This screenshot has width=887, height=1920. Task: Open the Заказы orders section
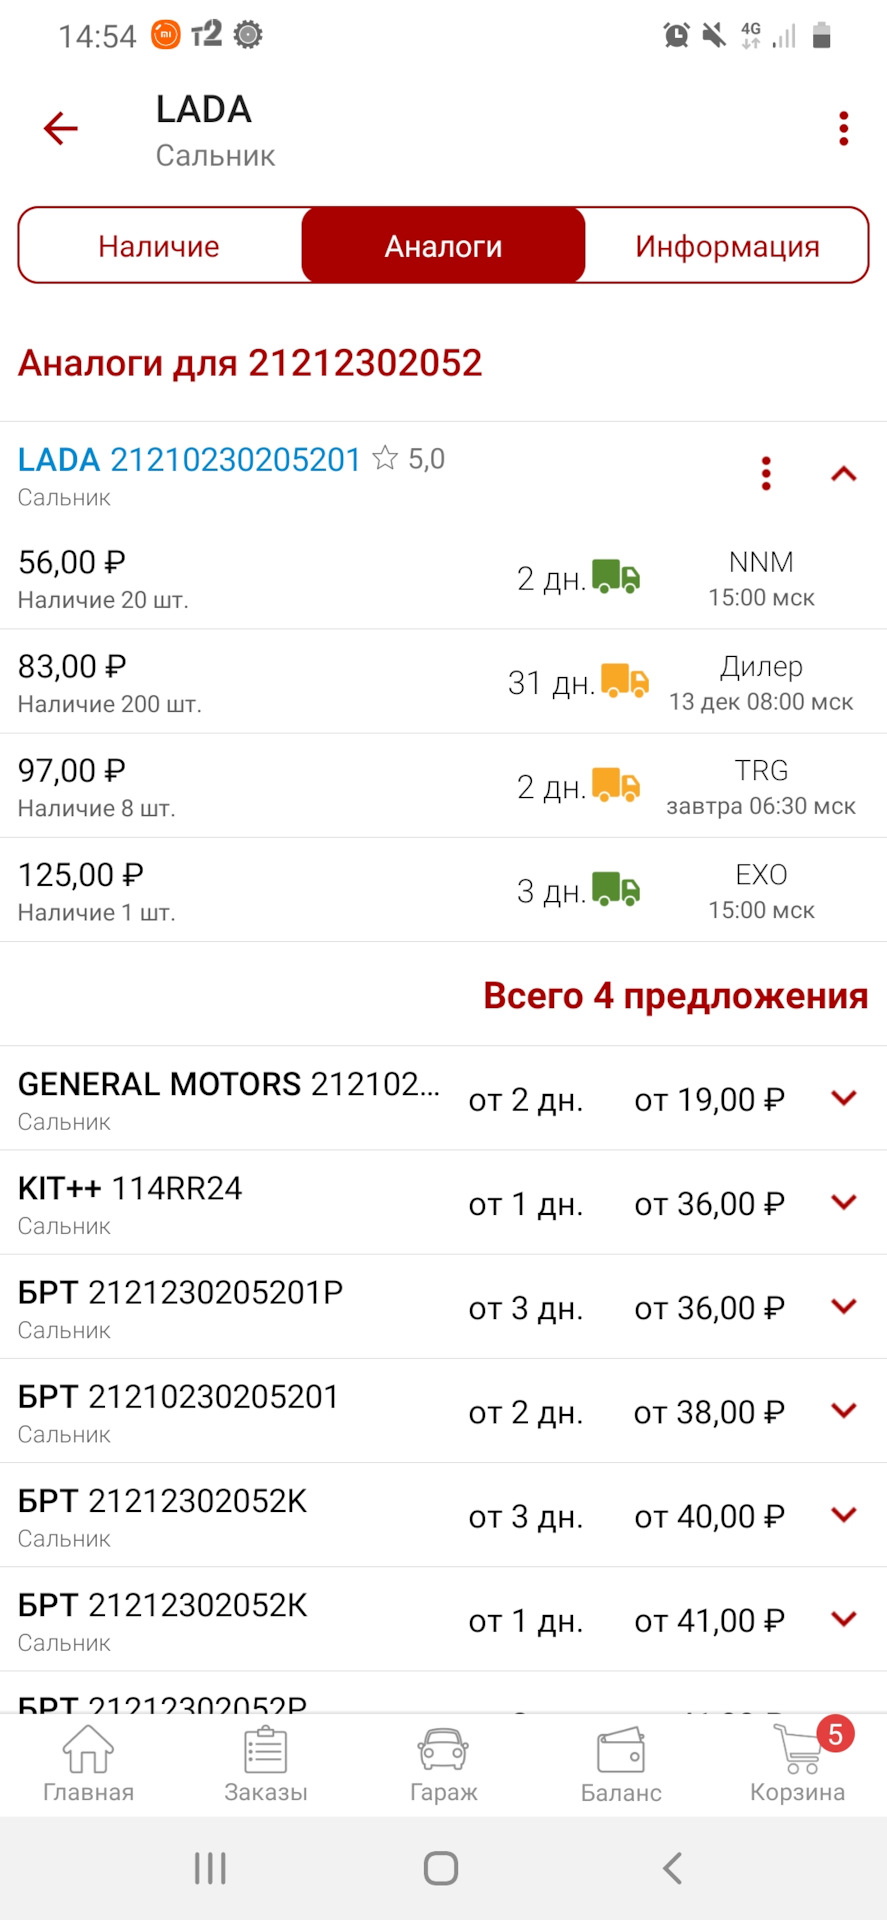click(x=266, y=1764)
